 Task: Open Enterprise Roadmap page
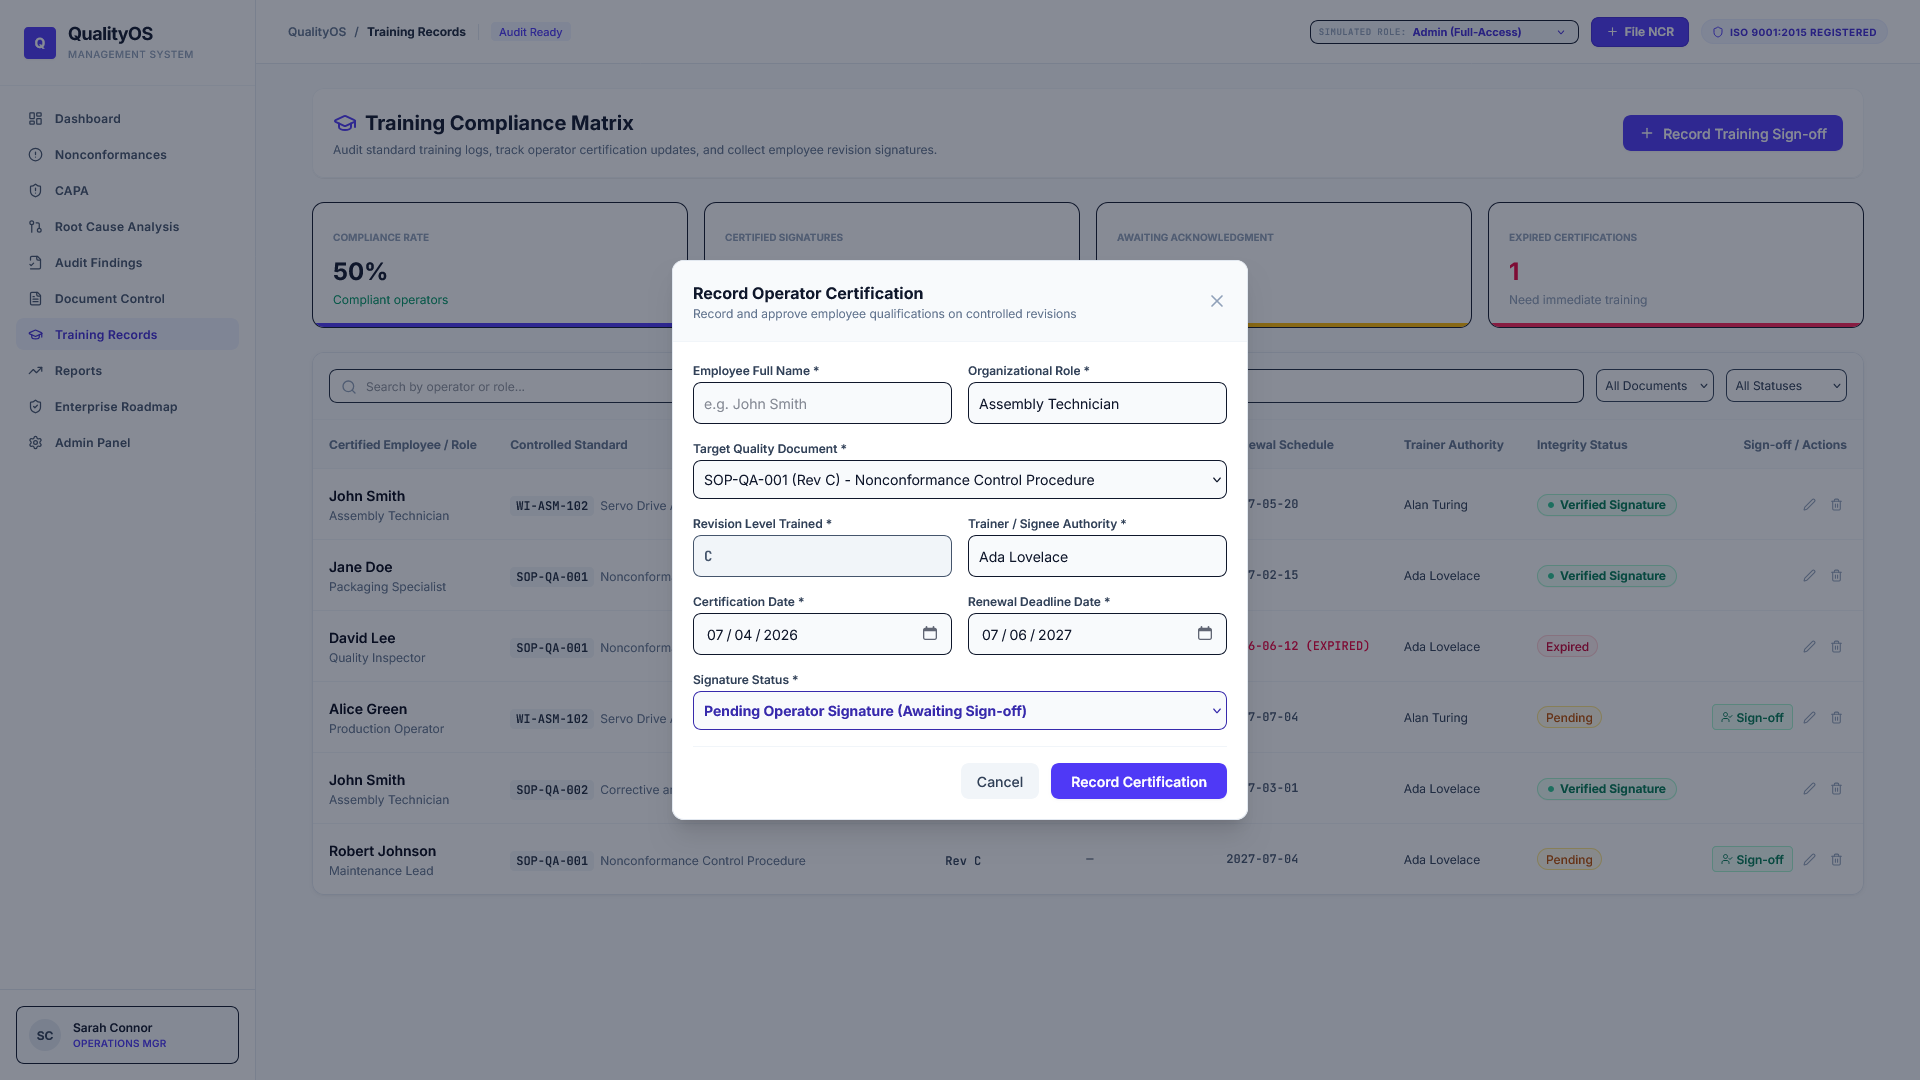coord(127,406)
